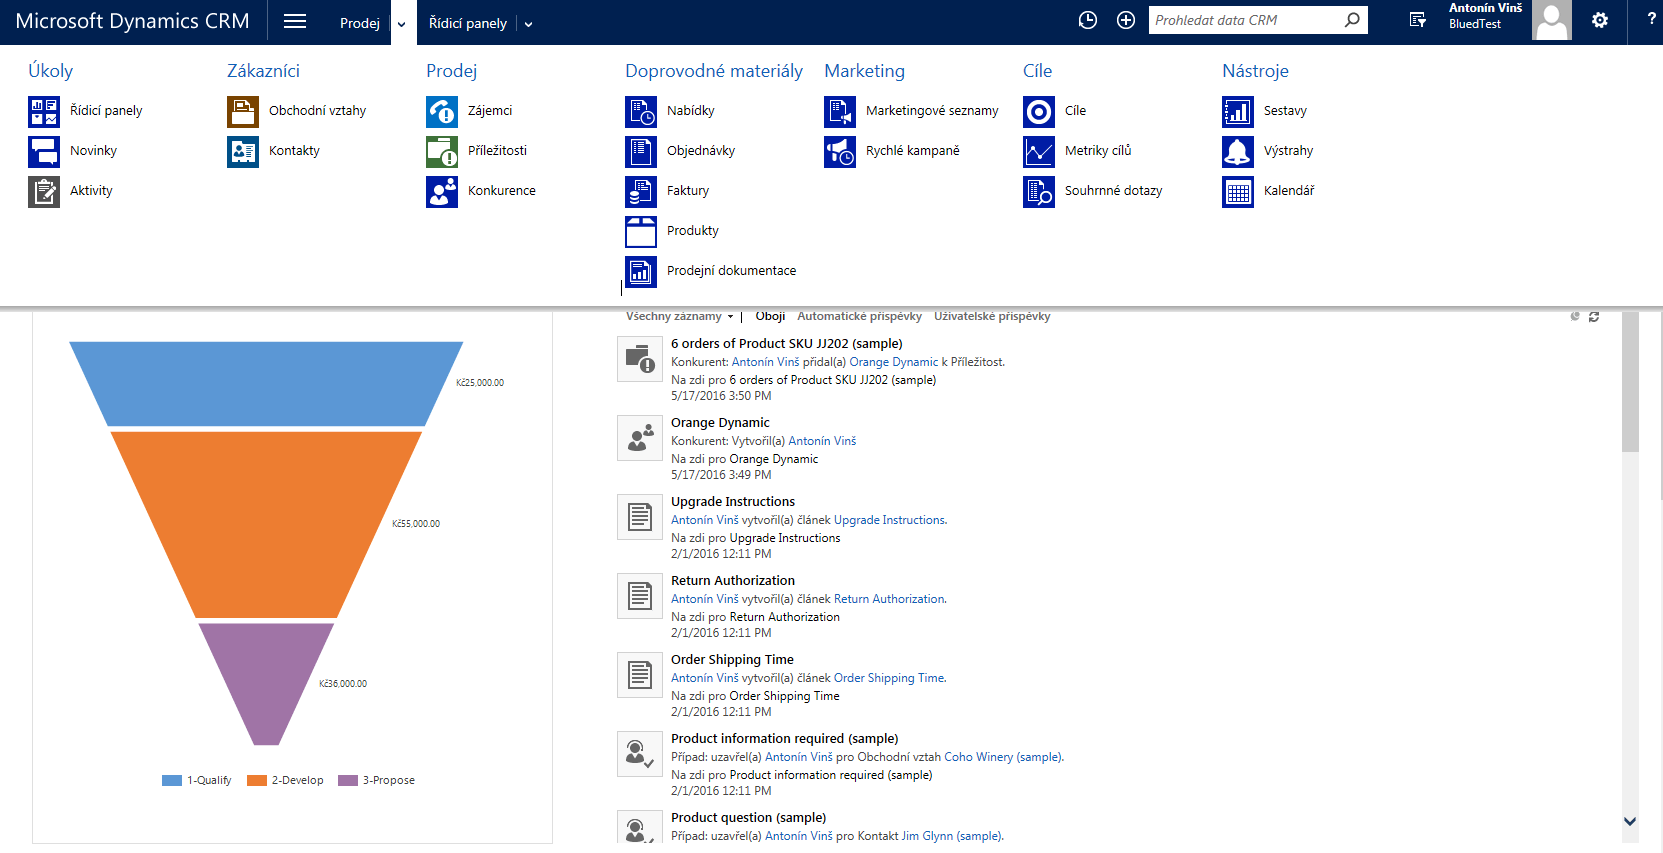Click the '6 orders of Product SKU JJ202' post title
The height and width of the screenshot is (853, 1663).
coord(787,344)
